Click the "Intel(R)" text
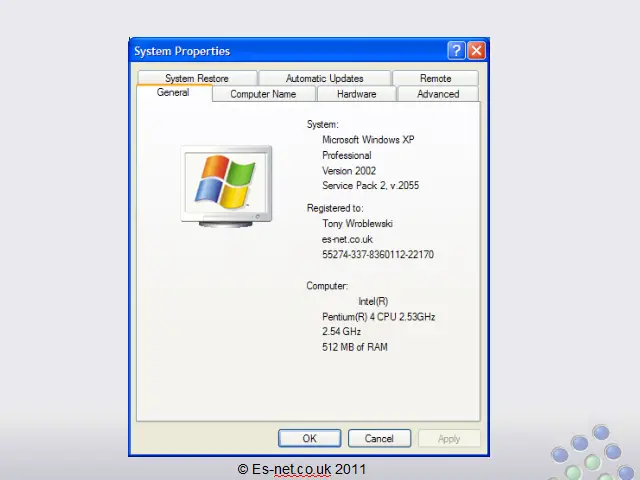The width and height of the screenshot is (640, 480). 373,301
